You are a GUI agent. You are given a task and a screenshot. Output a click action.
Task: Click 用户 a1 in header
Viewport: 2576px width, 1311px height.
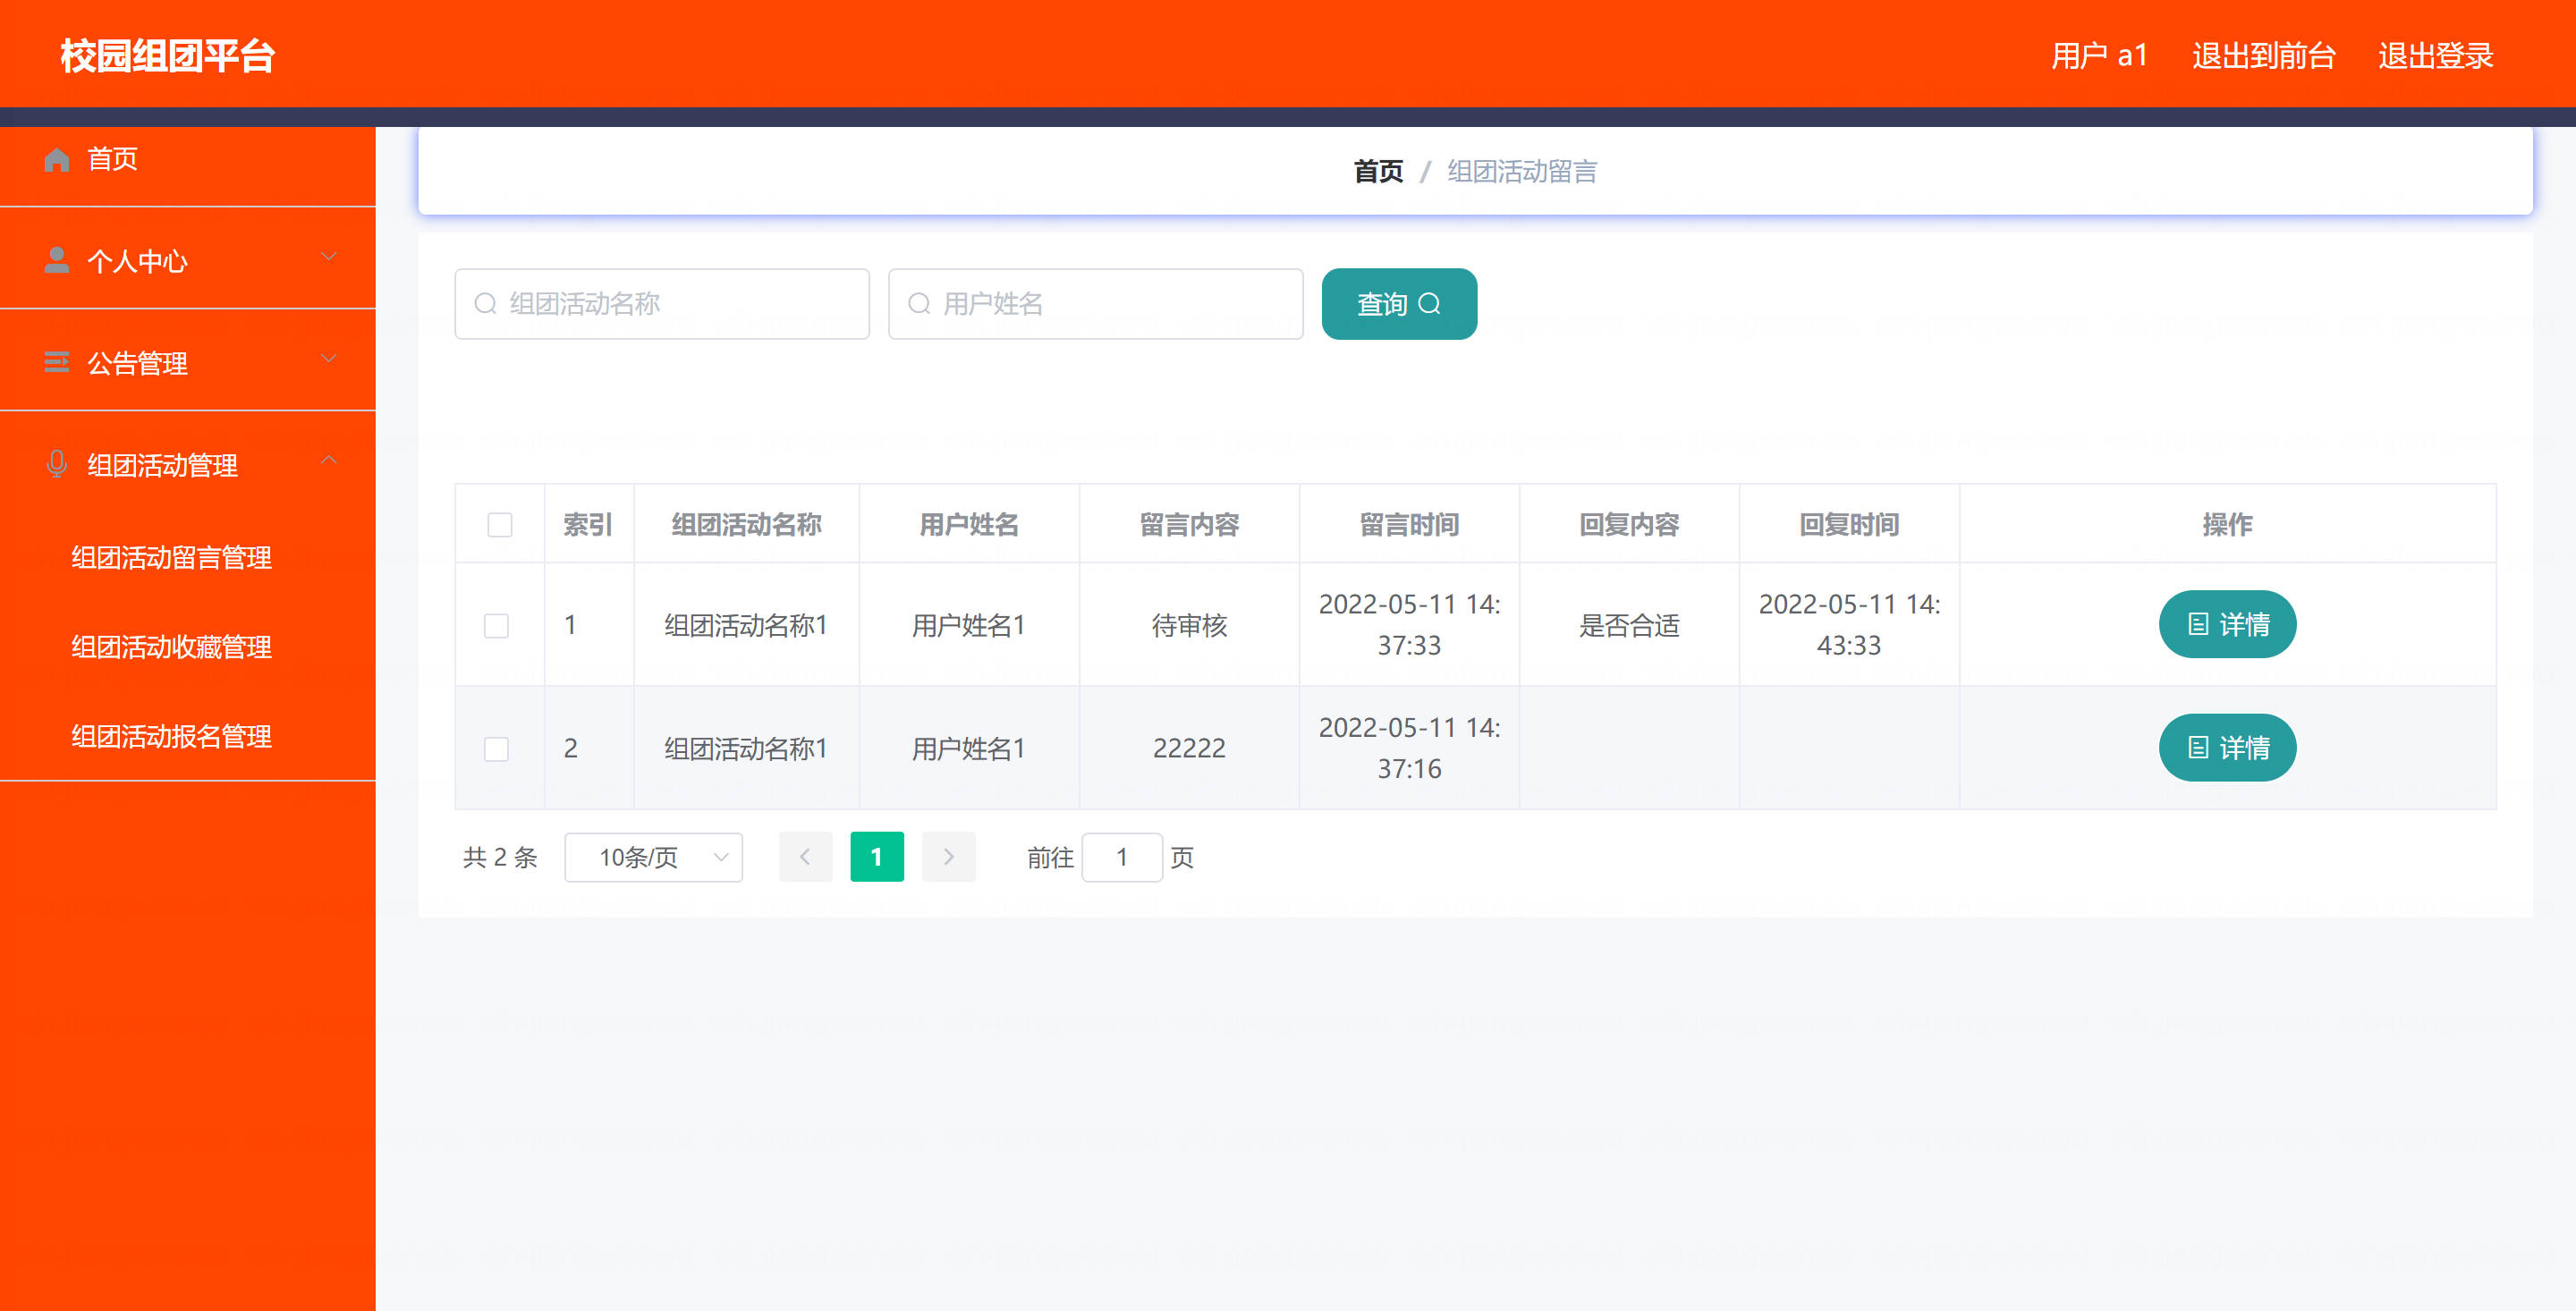tap(2099, 55)
